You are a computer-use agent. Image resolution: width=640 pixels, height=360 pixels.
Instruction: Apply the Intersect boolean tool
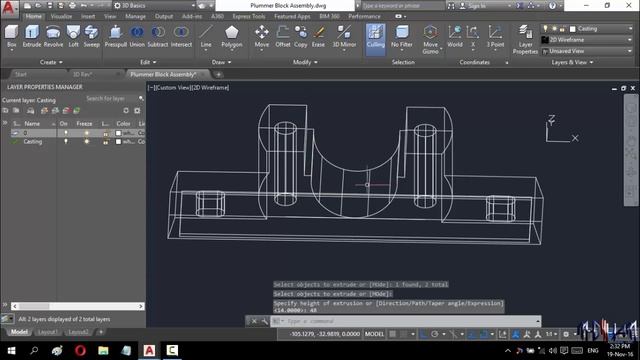181,36
